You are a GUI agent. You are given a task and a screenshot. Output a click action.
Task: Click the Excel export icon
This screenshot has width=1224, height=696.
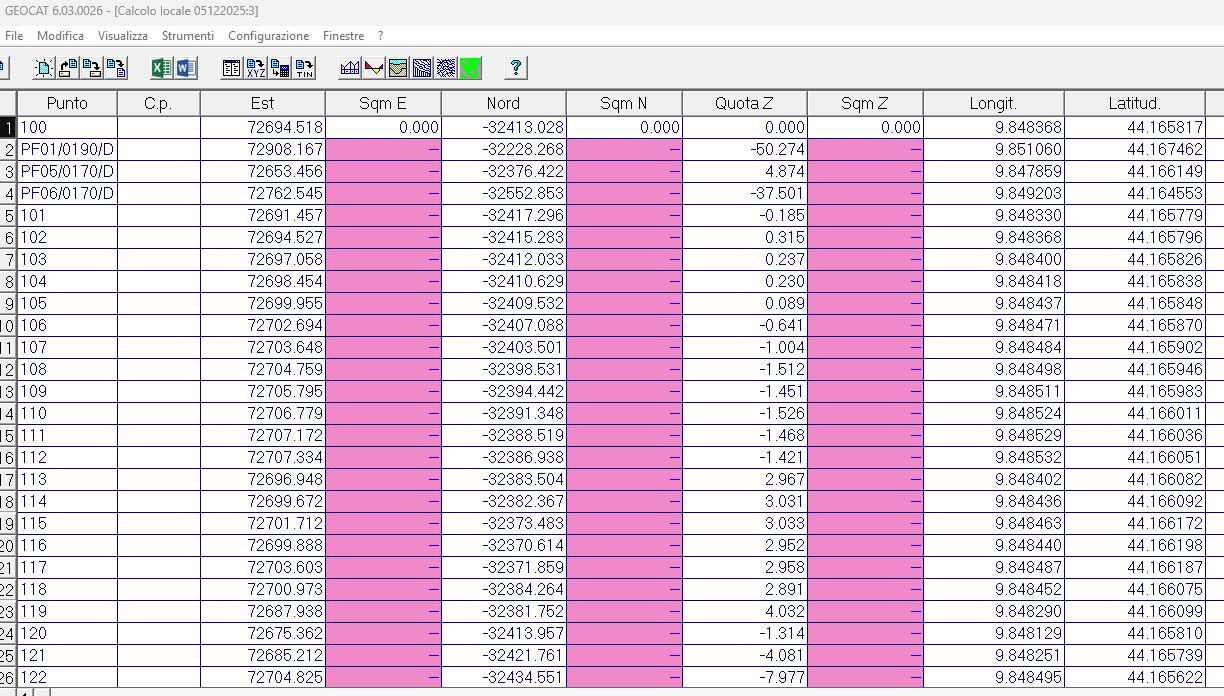pos(161,68)
